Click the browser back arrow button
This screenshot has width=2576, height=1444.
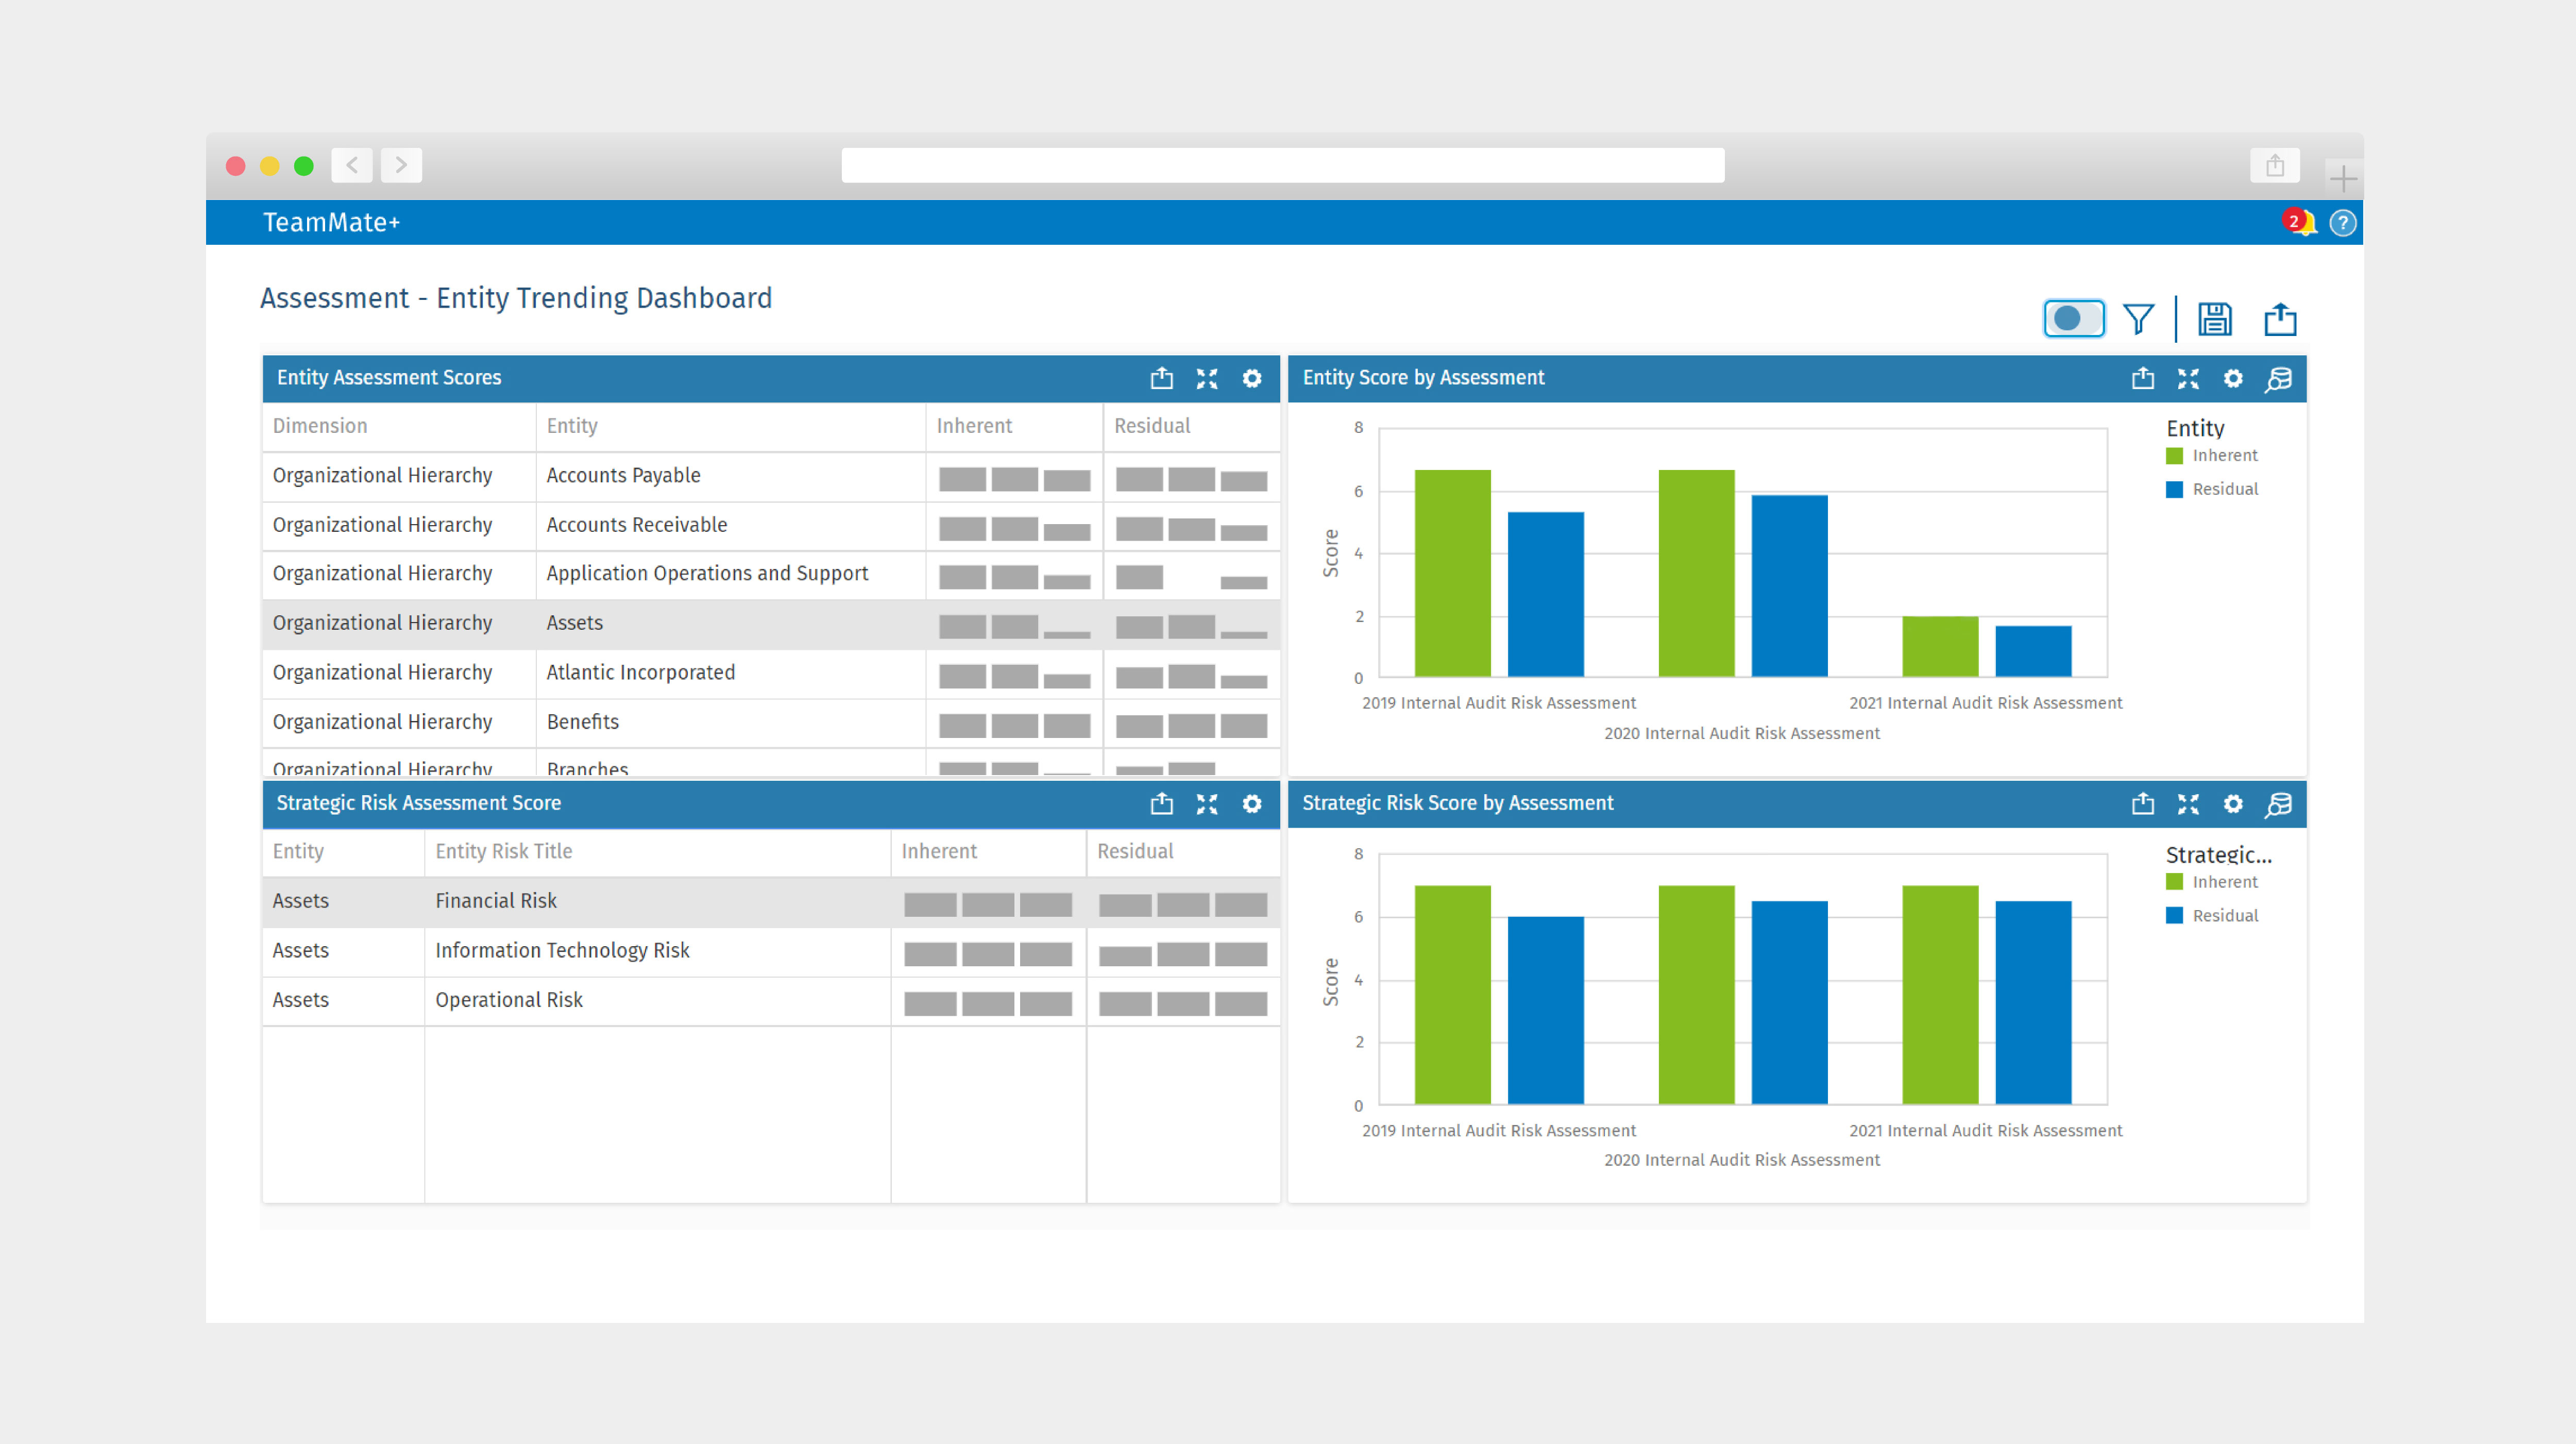(352, 165)
